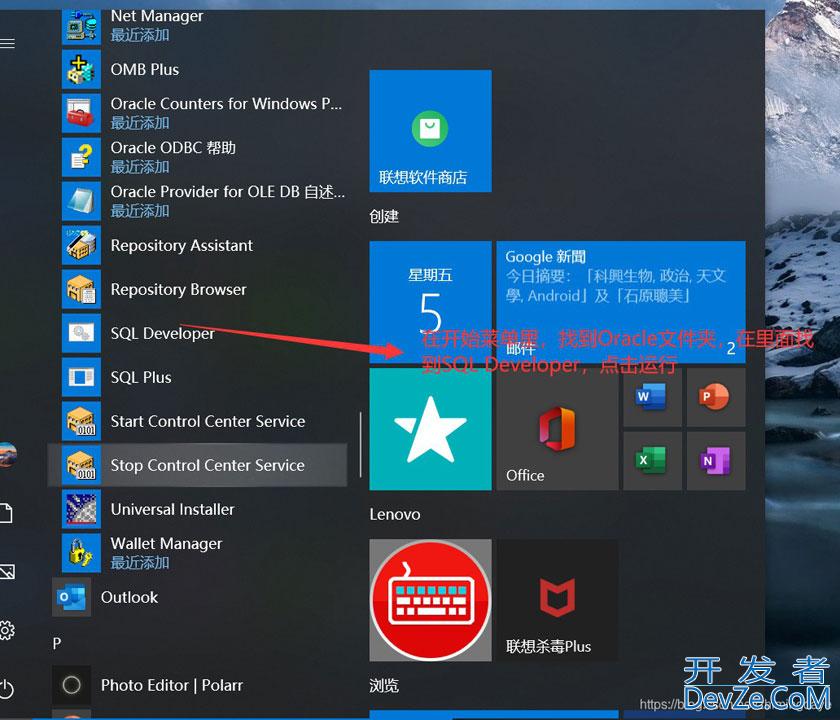Open the Excel tile
Screen dimensions: 840x720
(x=652, y=461)
